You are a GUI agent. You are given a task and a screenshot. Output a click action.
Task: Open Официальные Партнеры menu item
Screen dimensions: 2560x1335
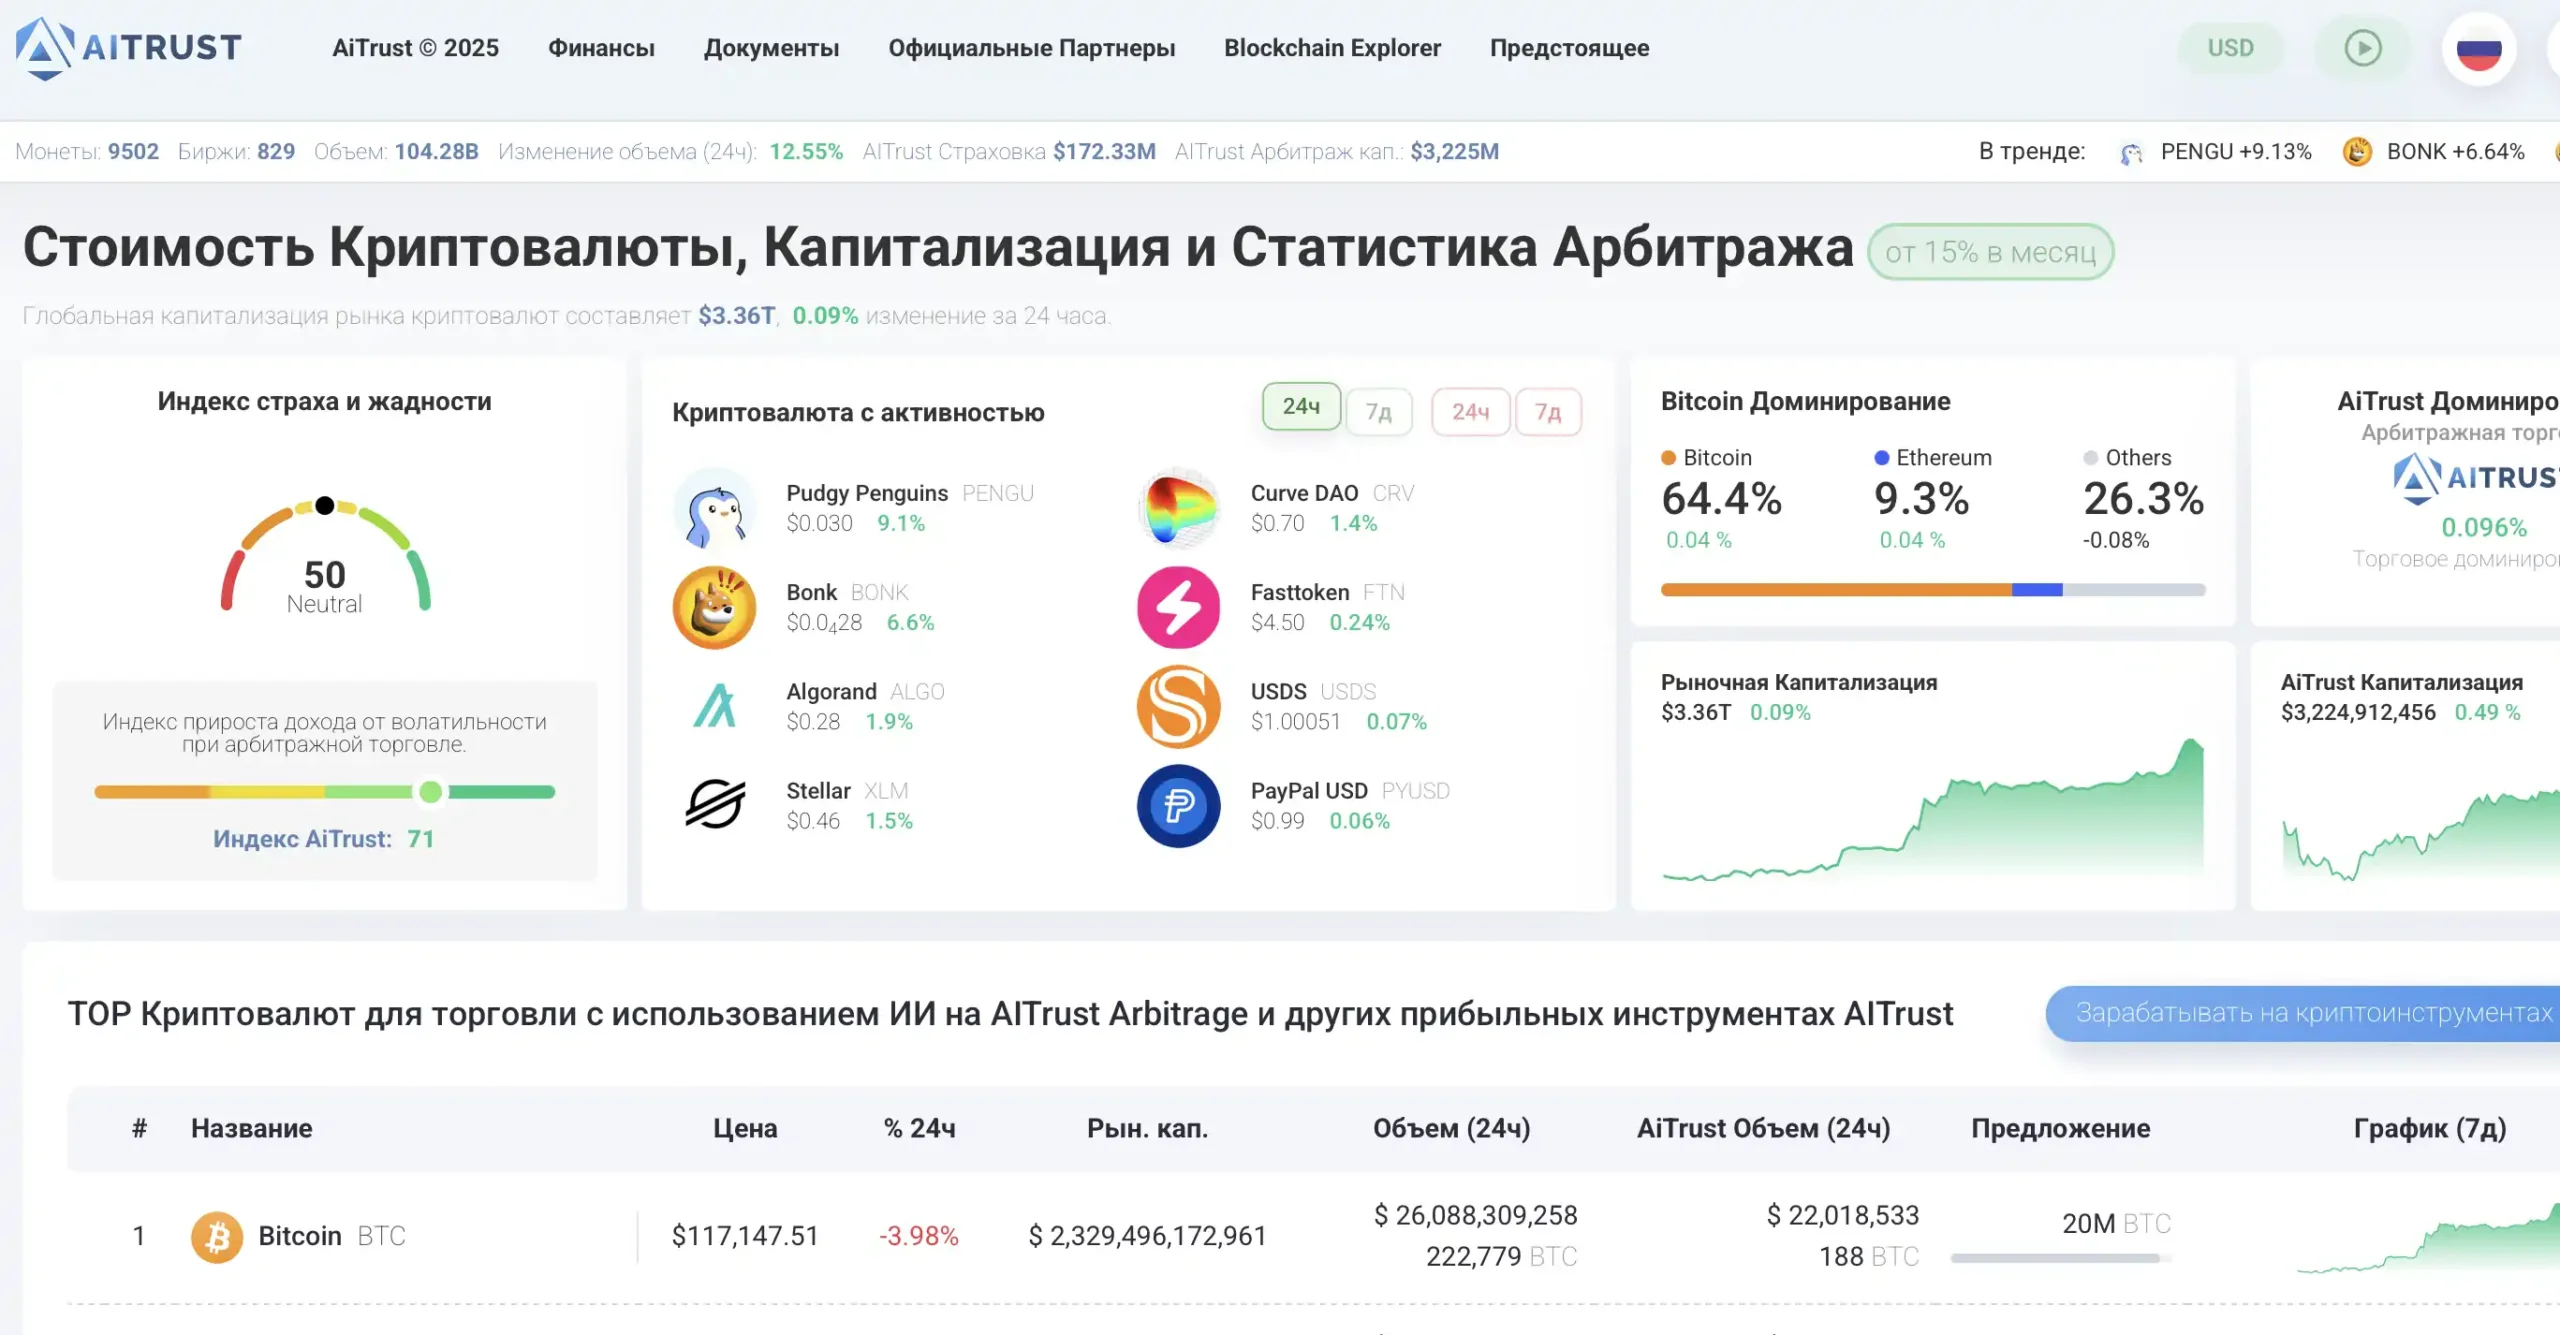[1031, 48]
